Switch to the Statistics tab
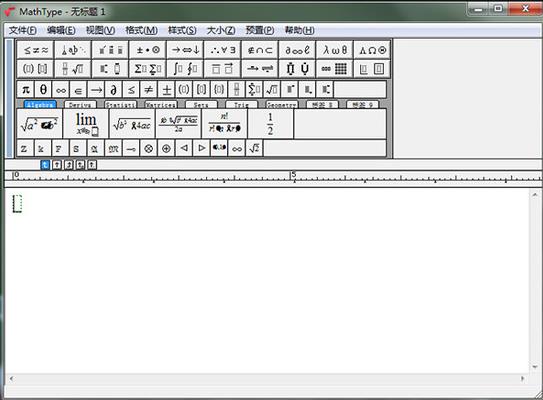543x400 pixels. (x=121, y=105)
